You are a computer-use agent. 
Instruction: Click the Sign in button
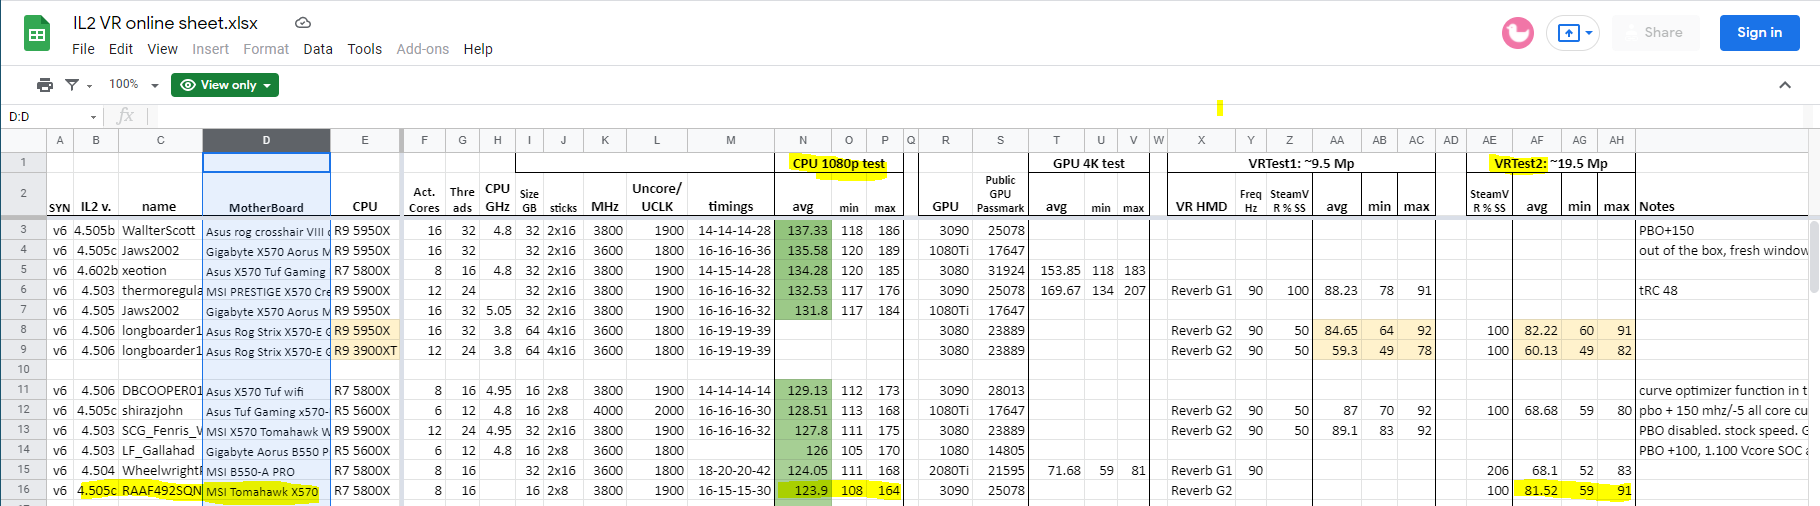pyautogui.click(x=1759, y=33)
